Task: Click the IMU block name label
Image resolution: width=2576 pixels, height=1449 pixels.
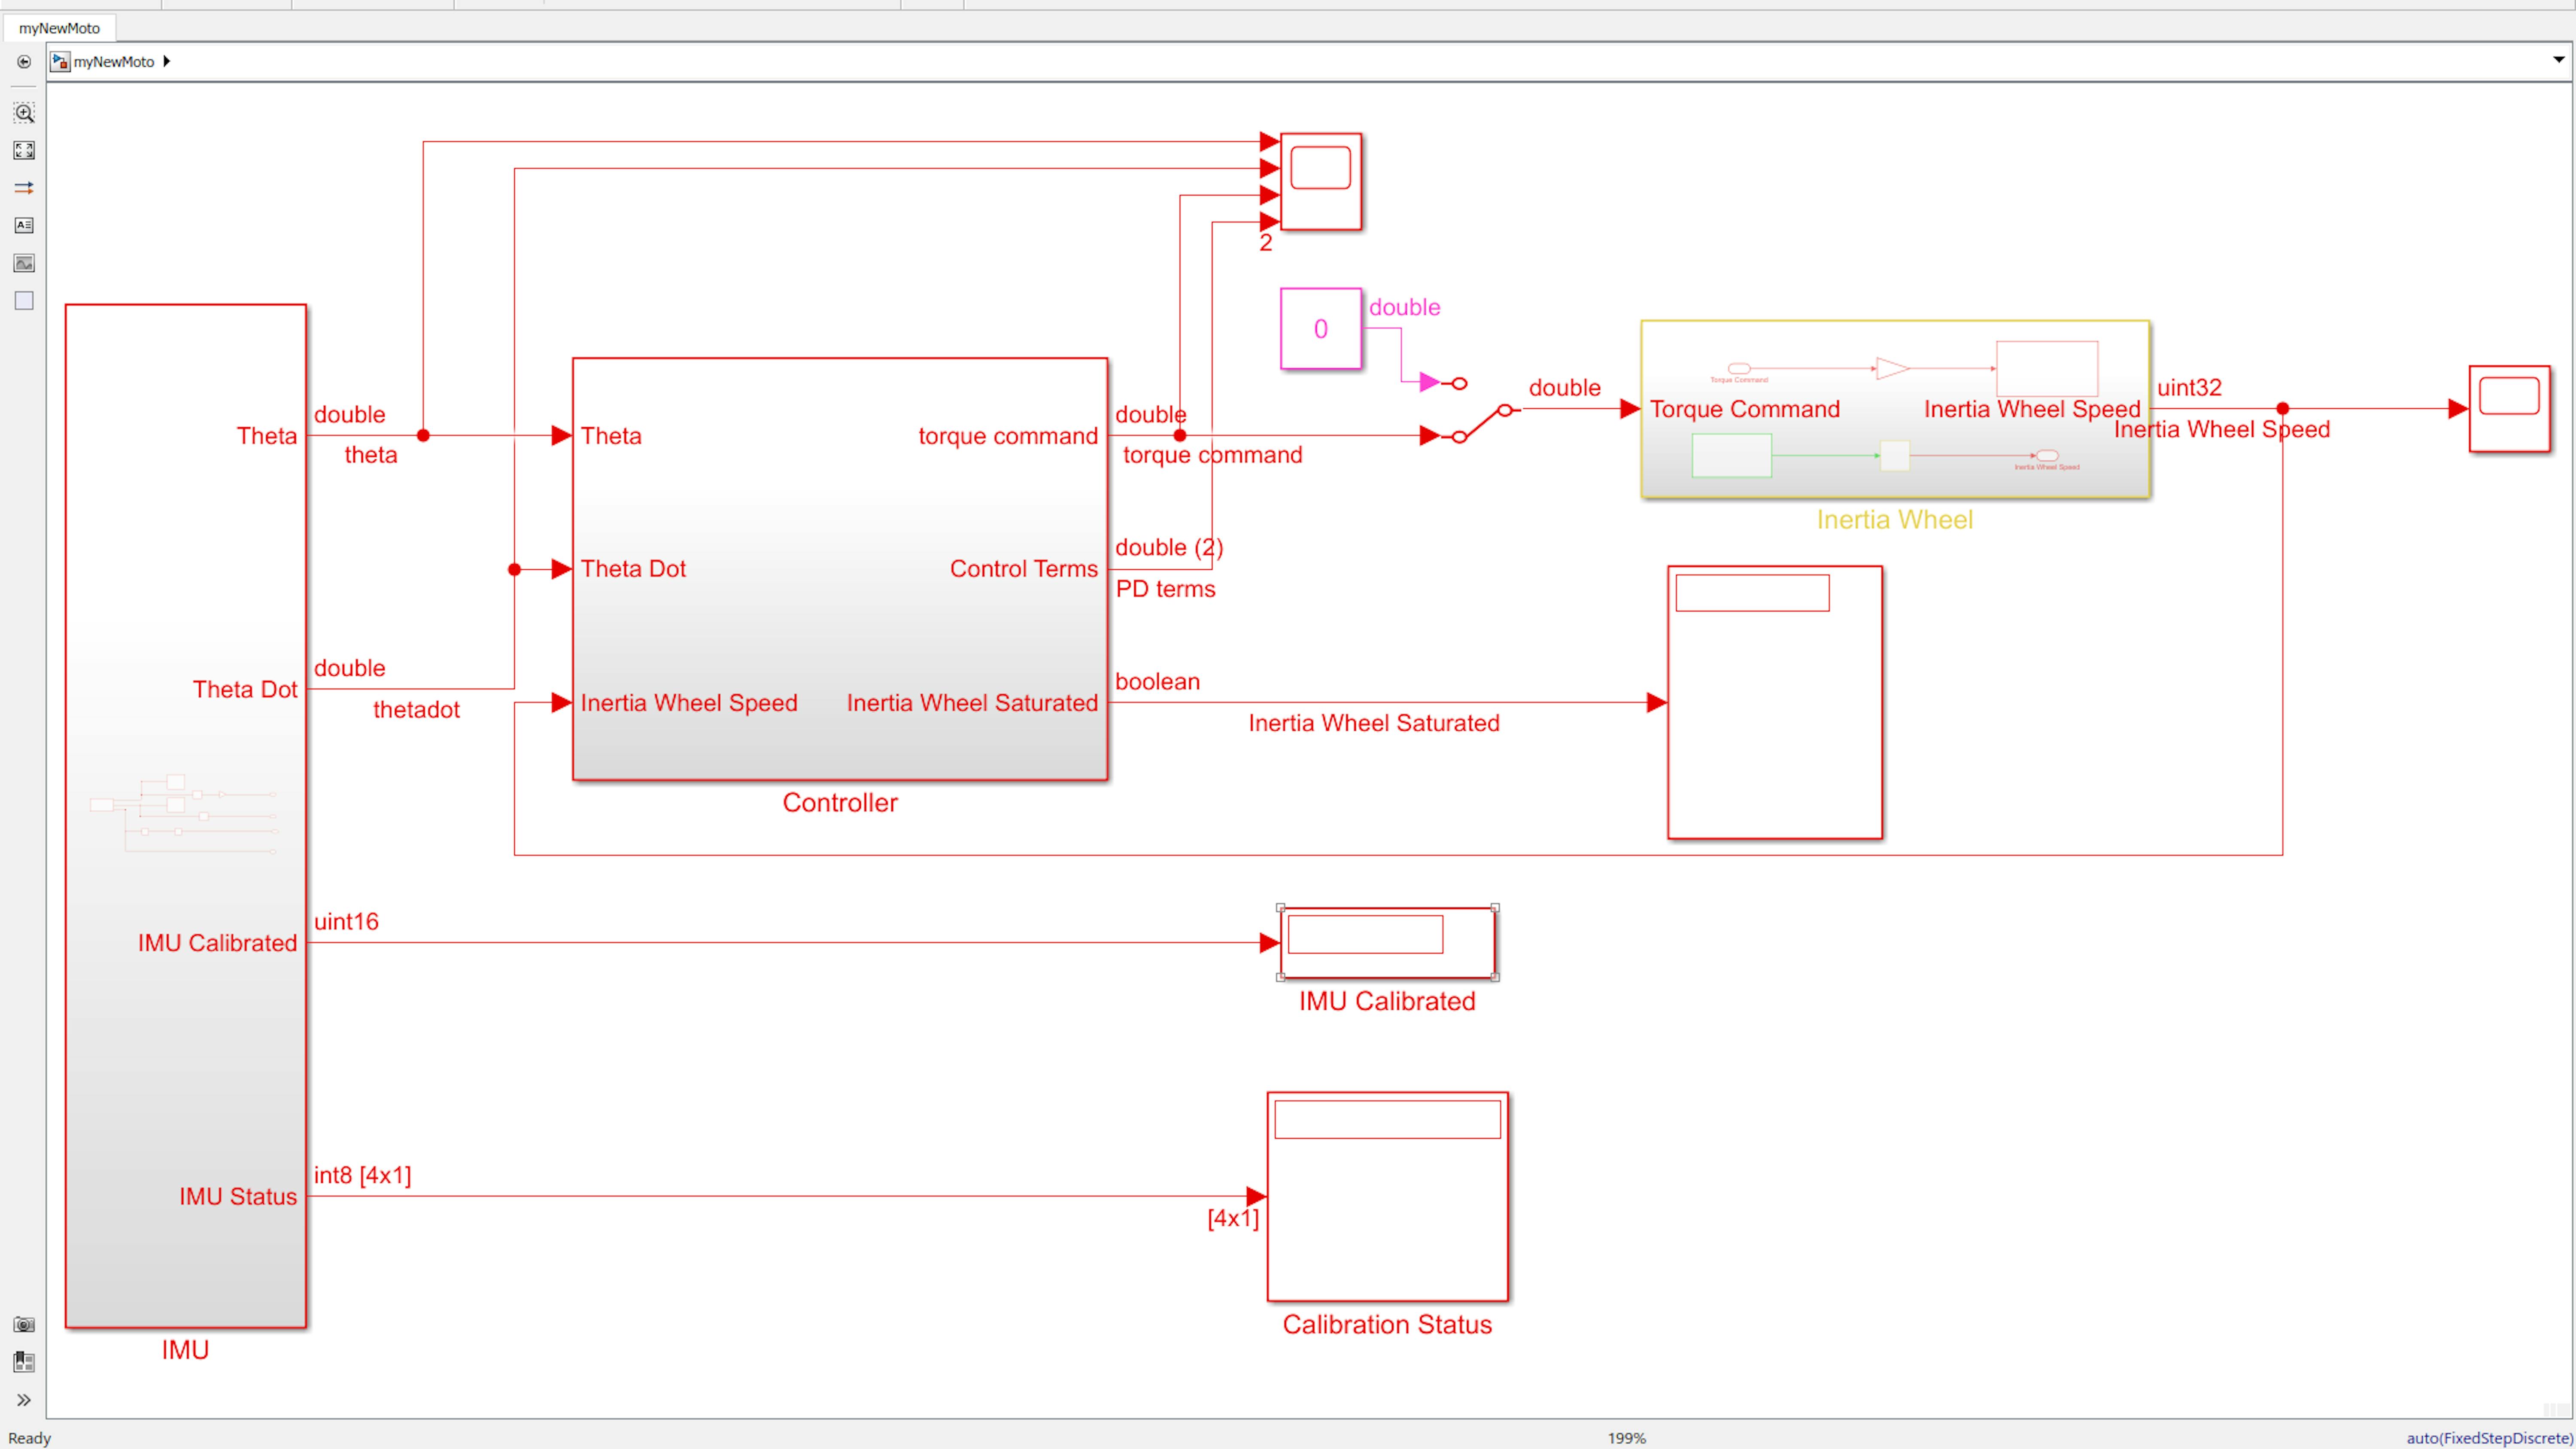Action: (186, 1350)
